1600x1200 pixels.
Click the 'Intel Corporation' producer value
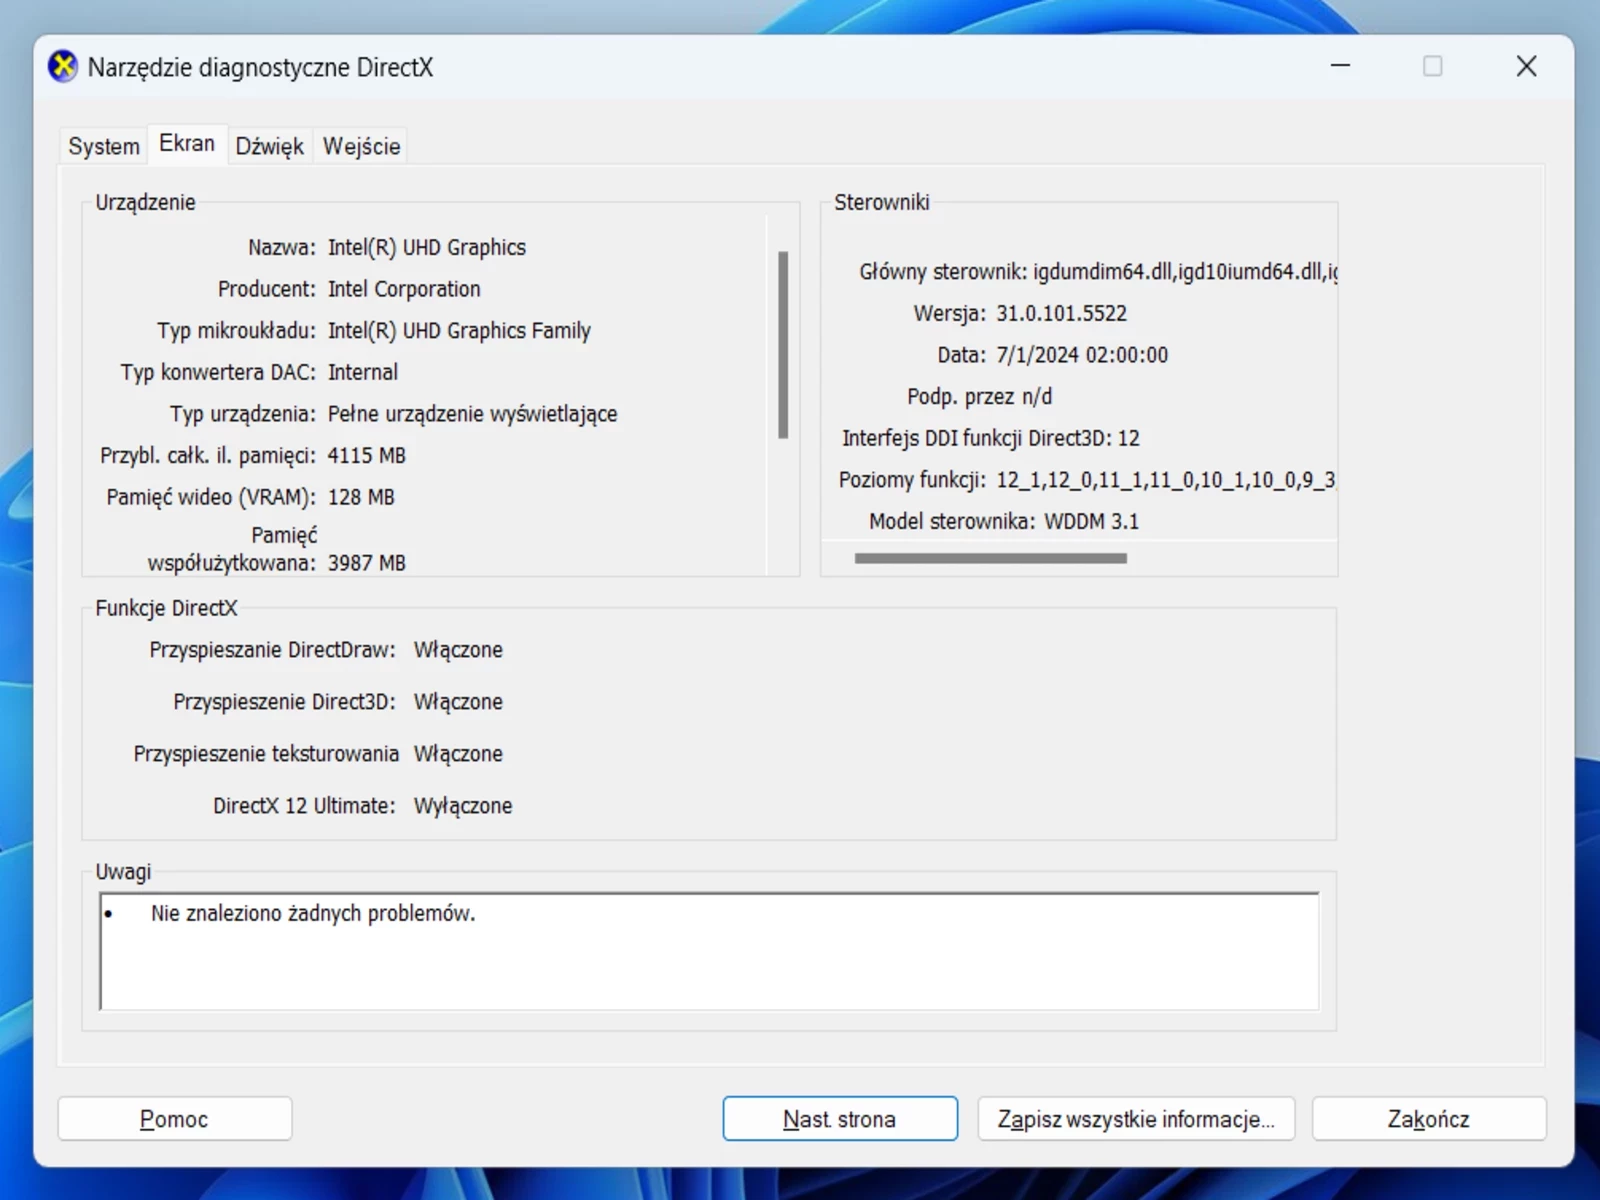404,289
